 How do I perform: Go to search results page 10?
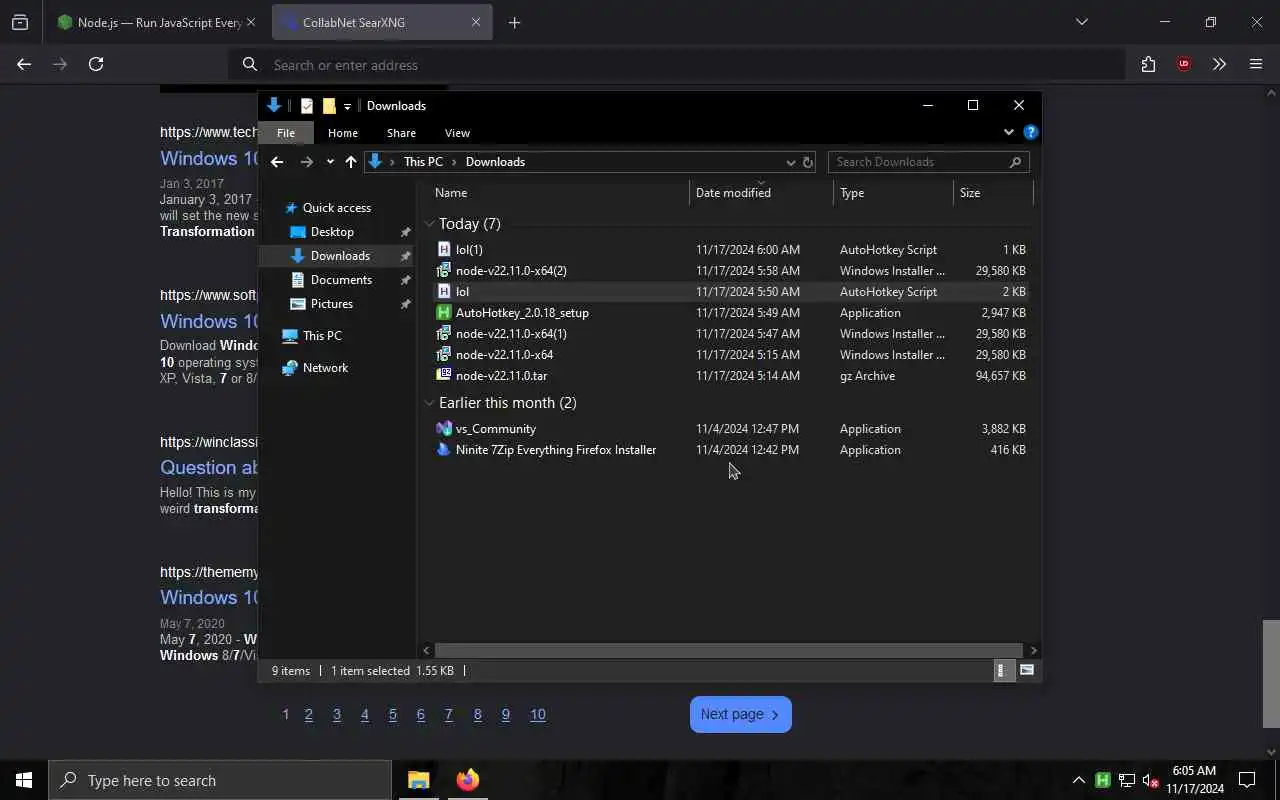[x=537, y=714]
